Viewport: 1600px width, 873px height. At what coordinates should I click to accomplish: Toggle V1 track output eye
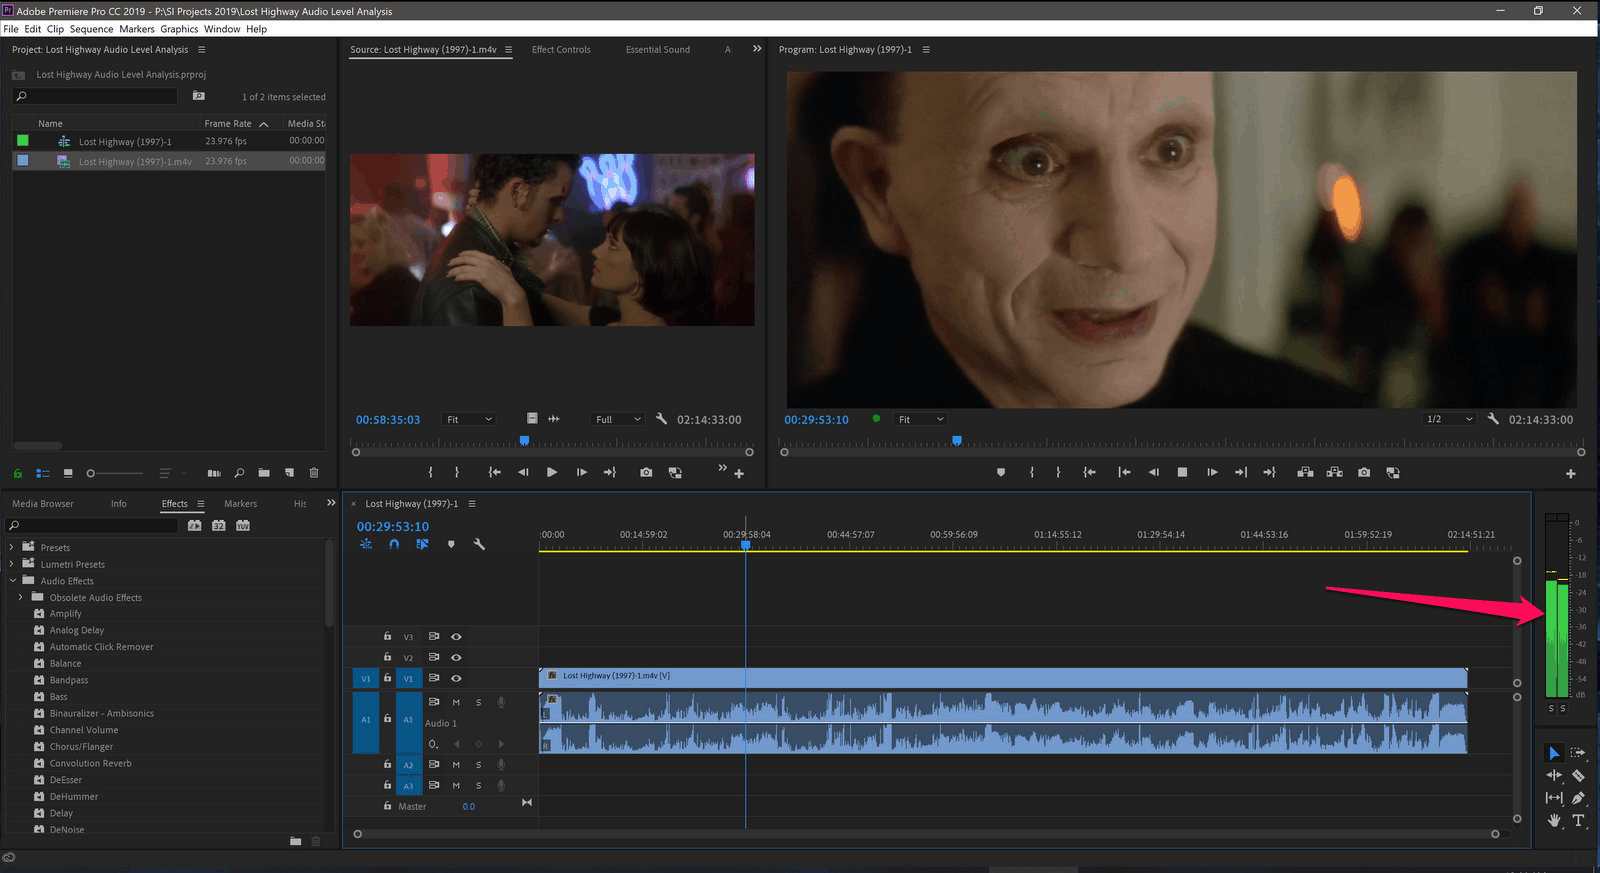[x=456, y=678]
